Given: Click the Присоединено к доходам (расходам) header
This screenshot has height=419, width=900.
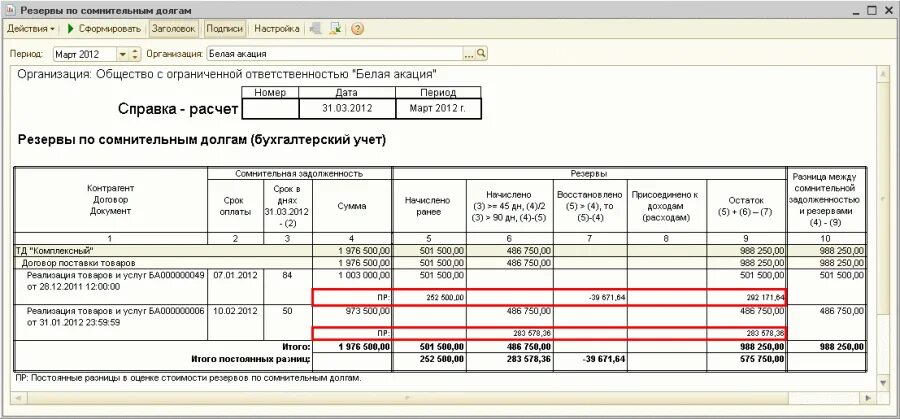Looking at the screenshot, I should pyautogui.click(x=666, y=206).
